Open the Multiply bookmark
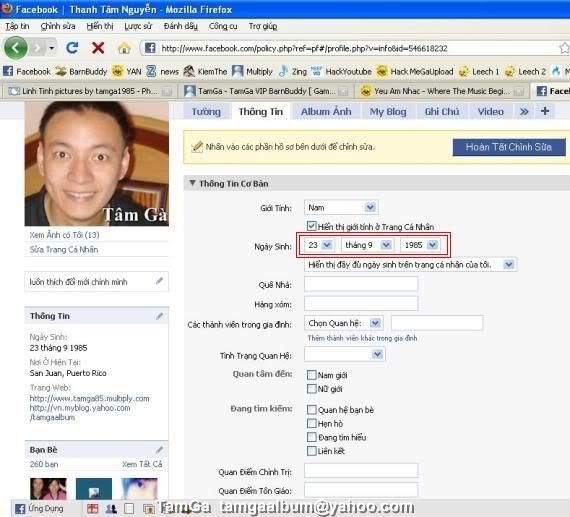570x517 pixels. coord(252,71)
